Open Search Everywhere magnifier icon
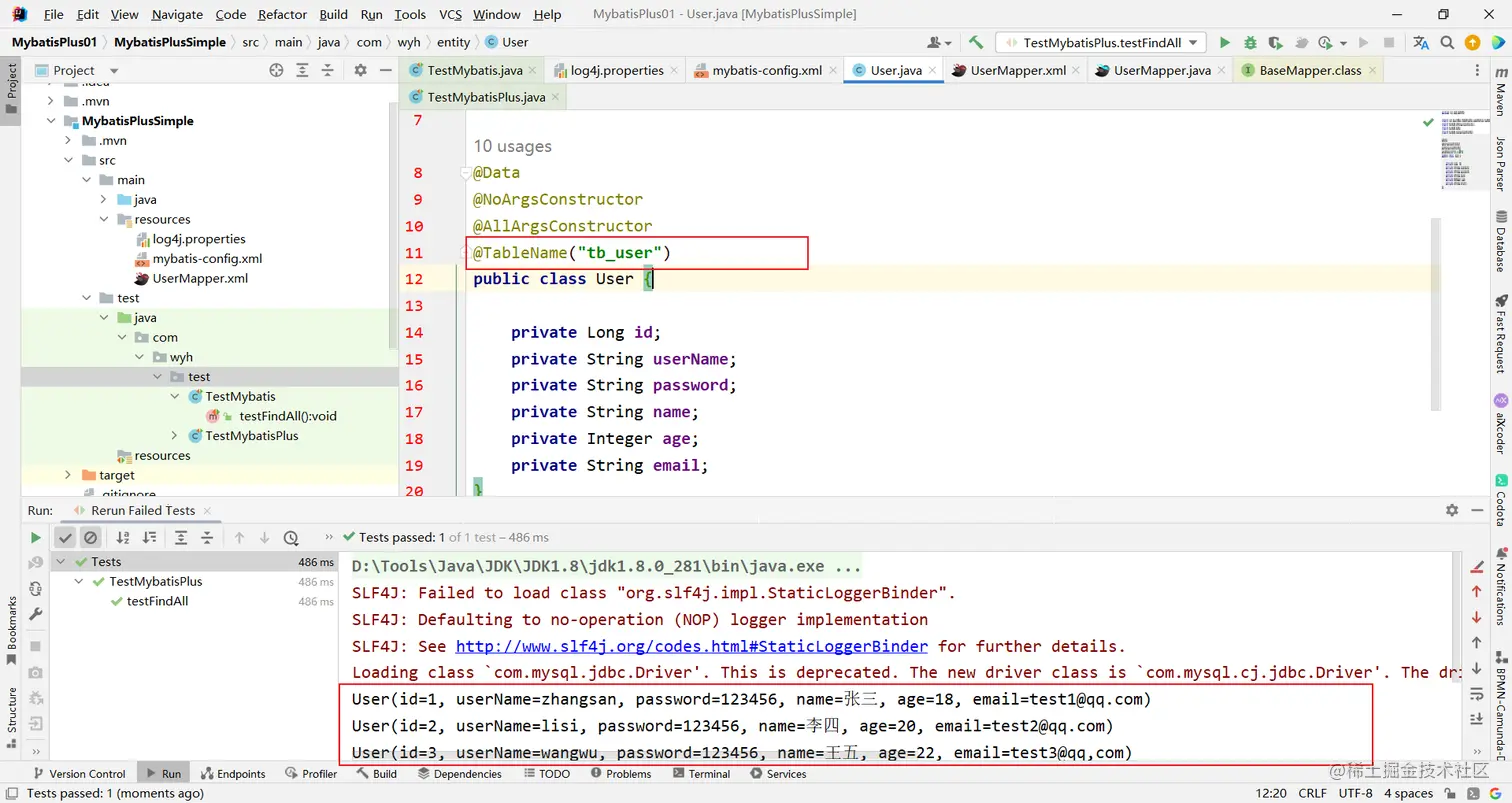This screenshot has width=1512, height=803. [1447, 43]
